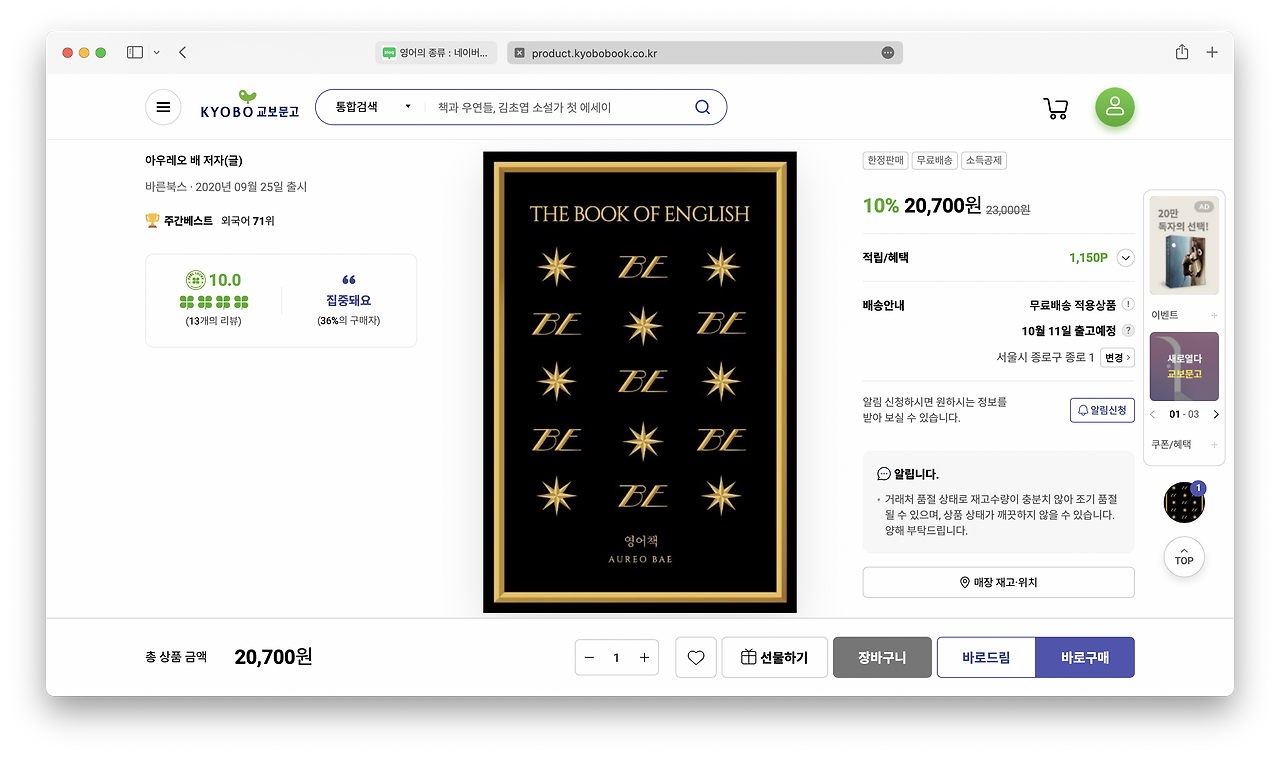Image resolution: width=1280 pixels, height=757 pixels.
Task: Open the hamburger menu button
Action: click(x=163, y=107)
